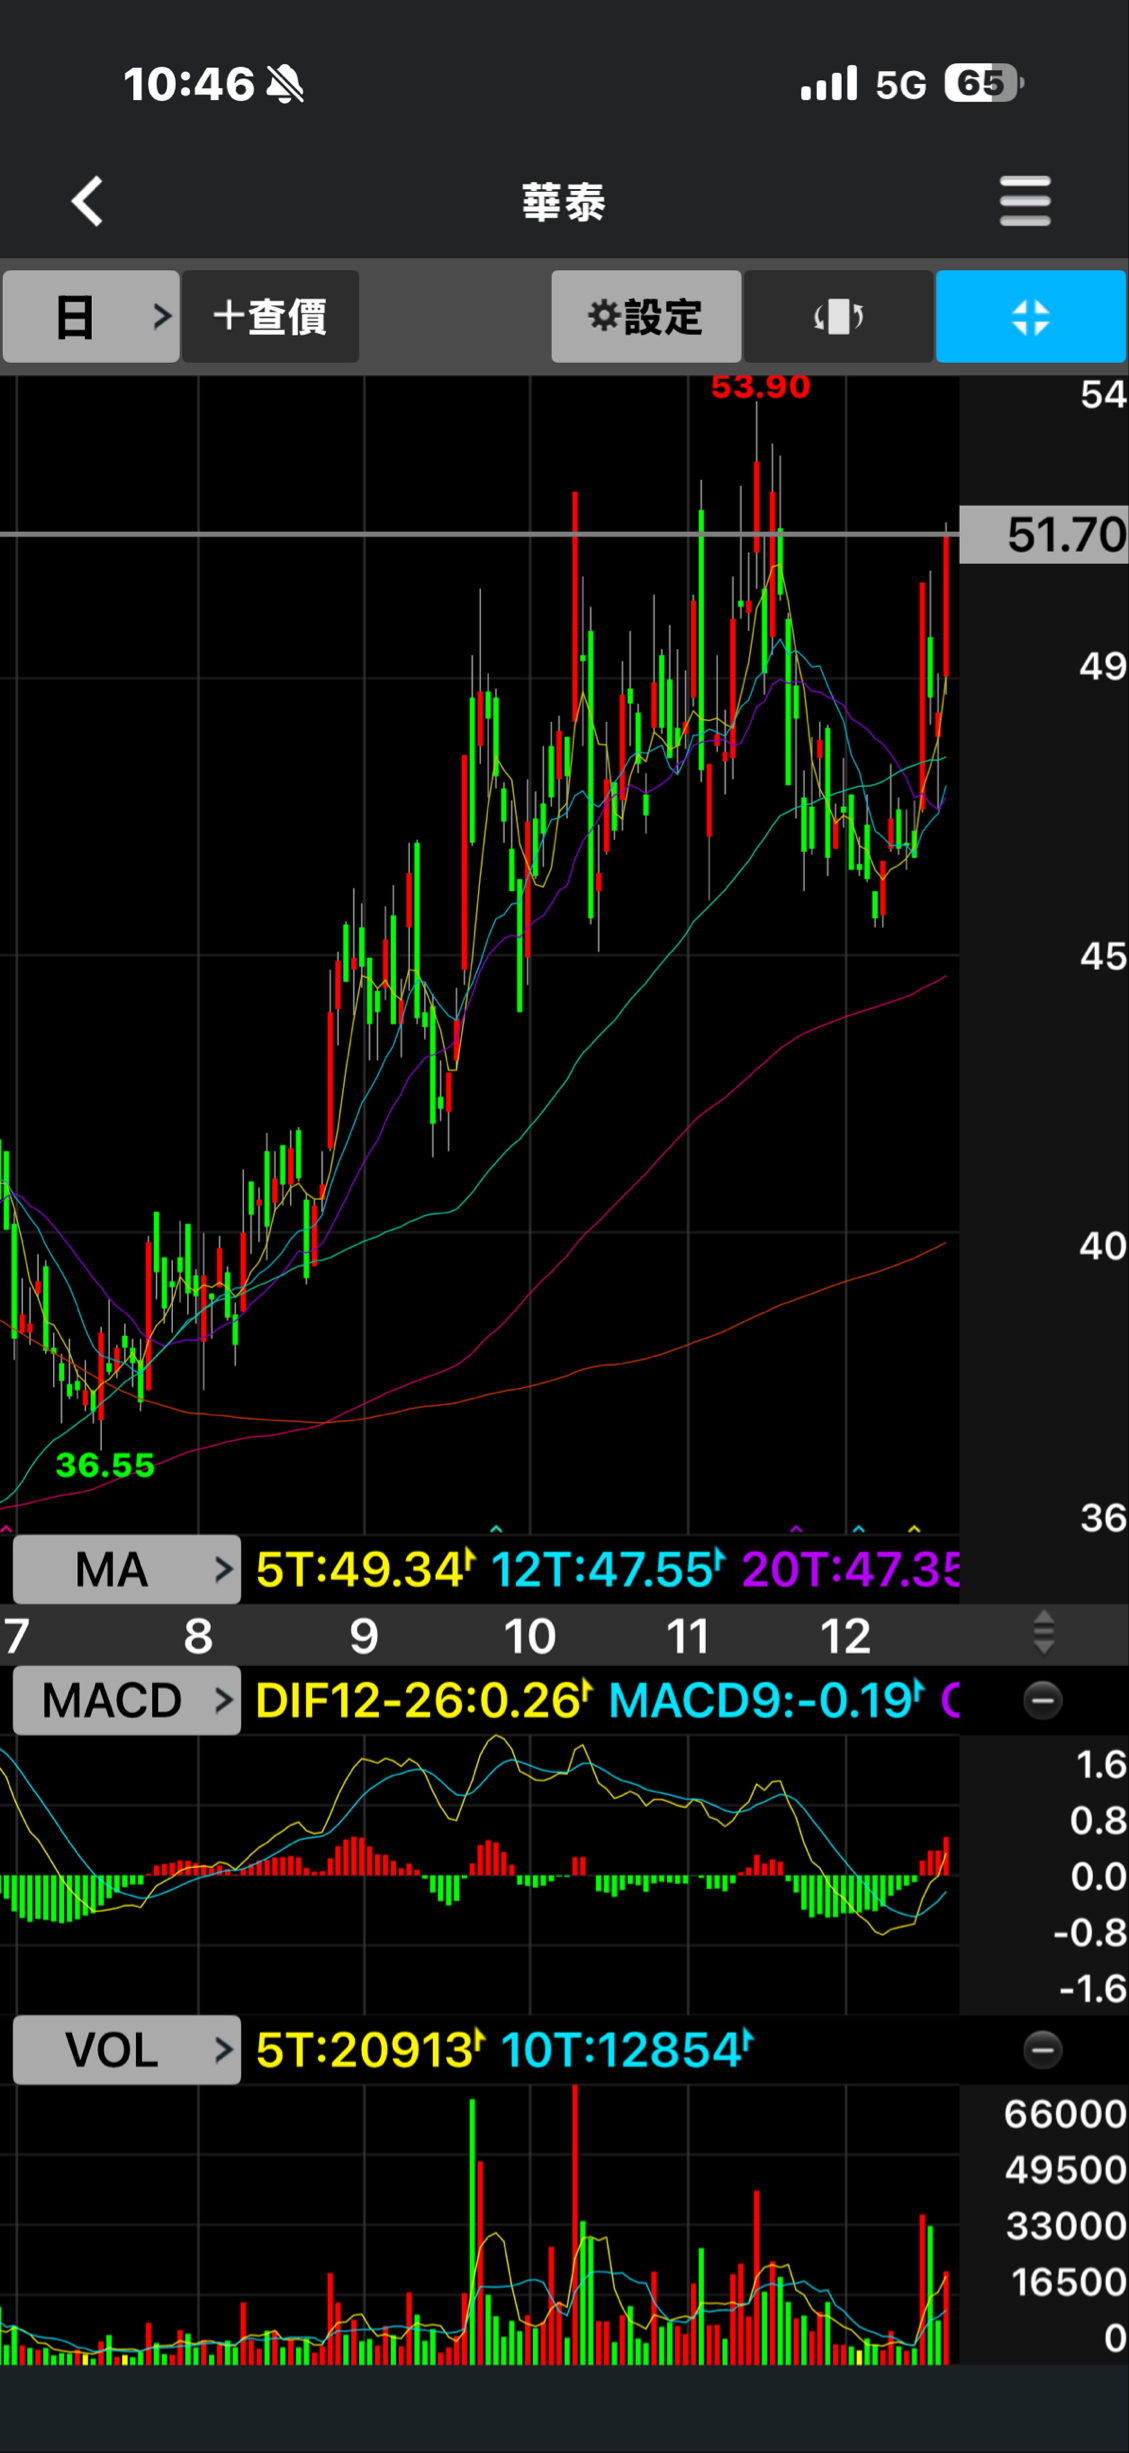Image resolution: width=1129 pixels, height=2453 pixels.
Task: Tap month 10 on the date axis
Action: click(529, 1637)
